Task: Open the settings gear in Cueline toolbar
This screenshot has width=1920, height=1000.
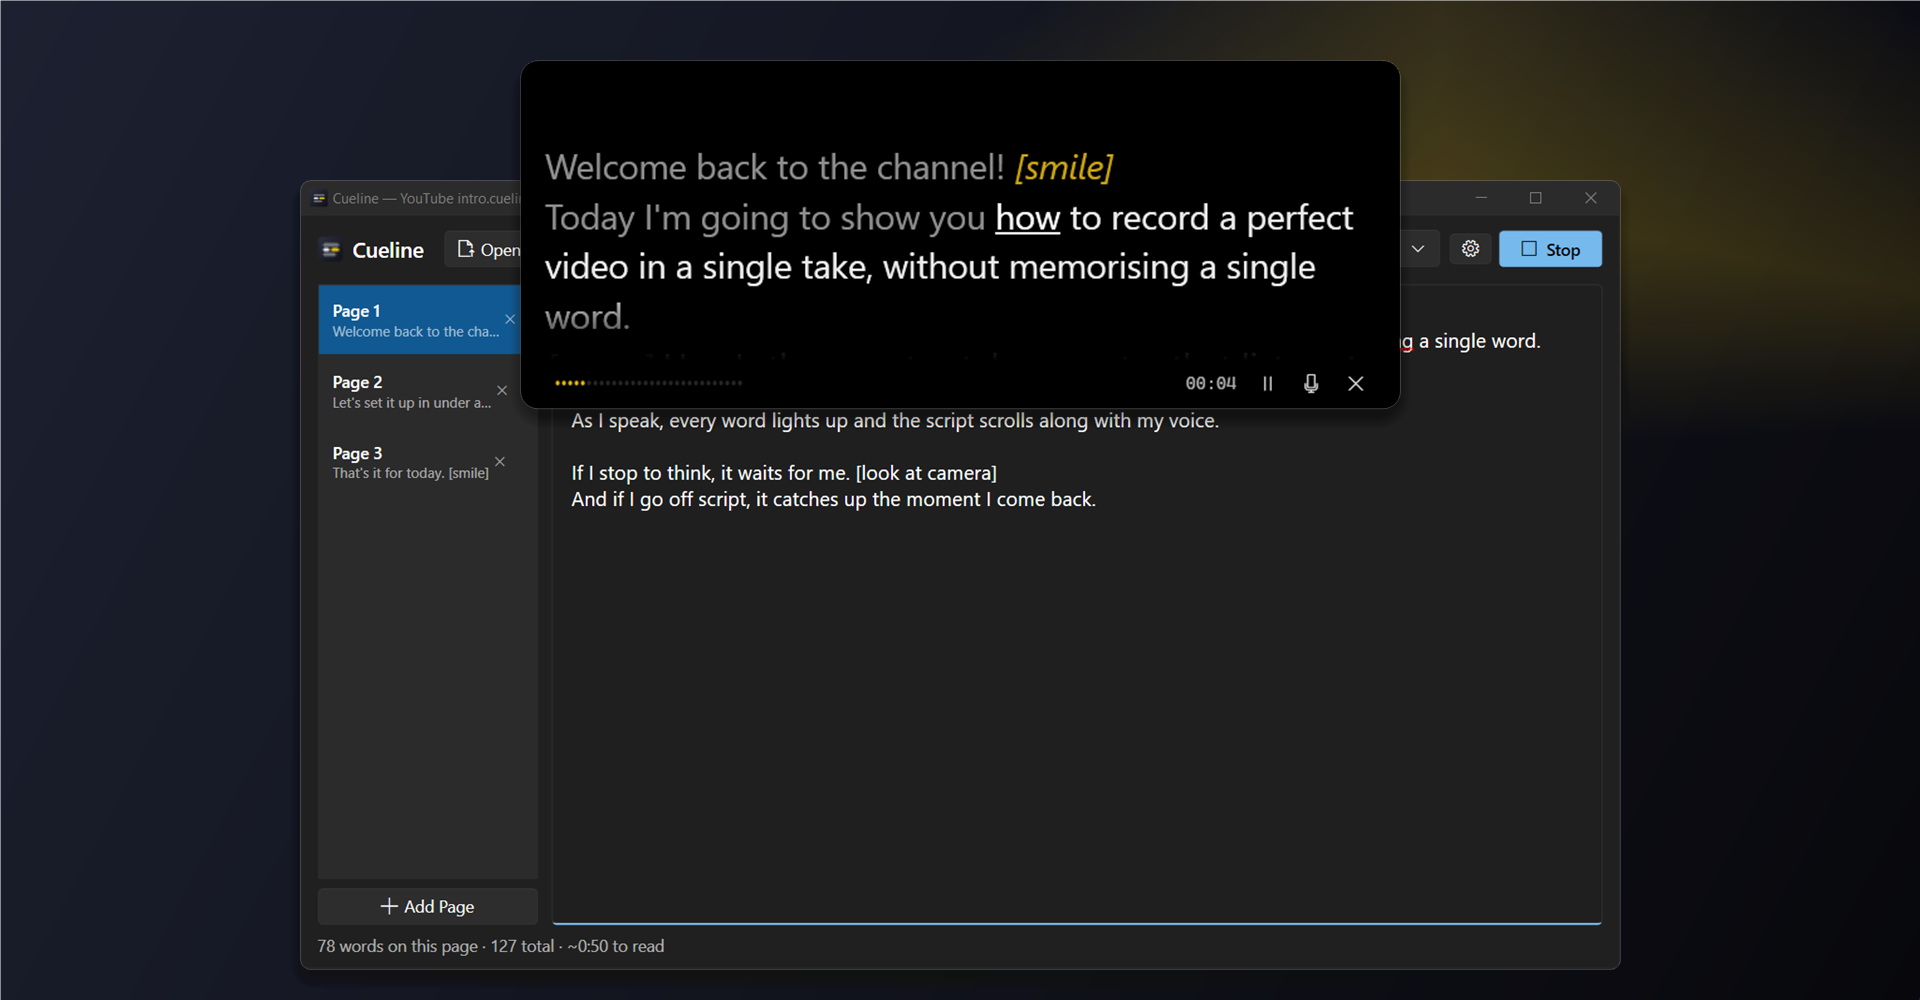Action: [1470, 249]
